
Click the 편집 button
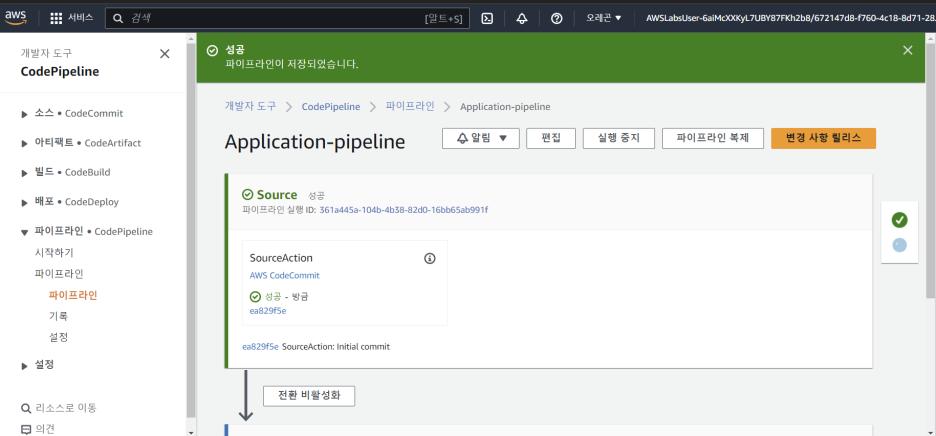tap(551, 138)
